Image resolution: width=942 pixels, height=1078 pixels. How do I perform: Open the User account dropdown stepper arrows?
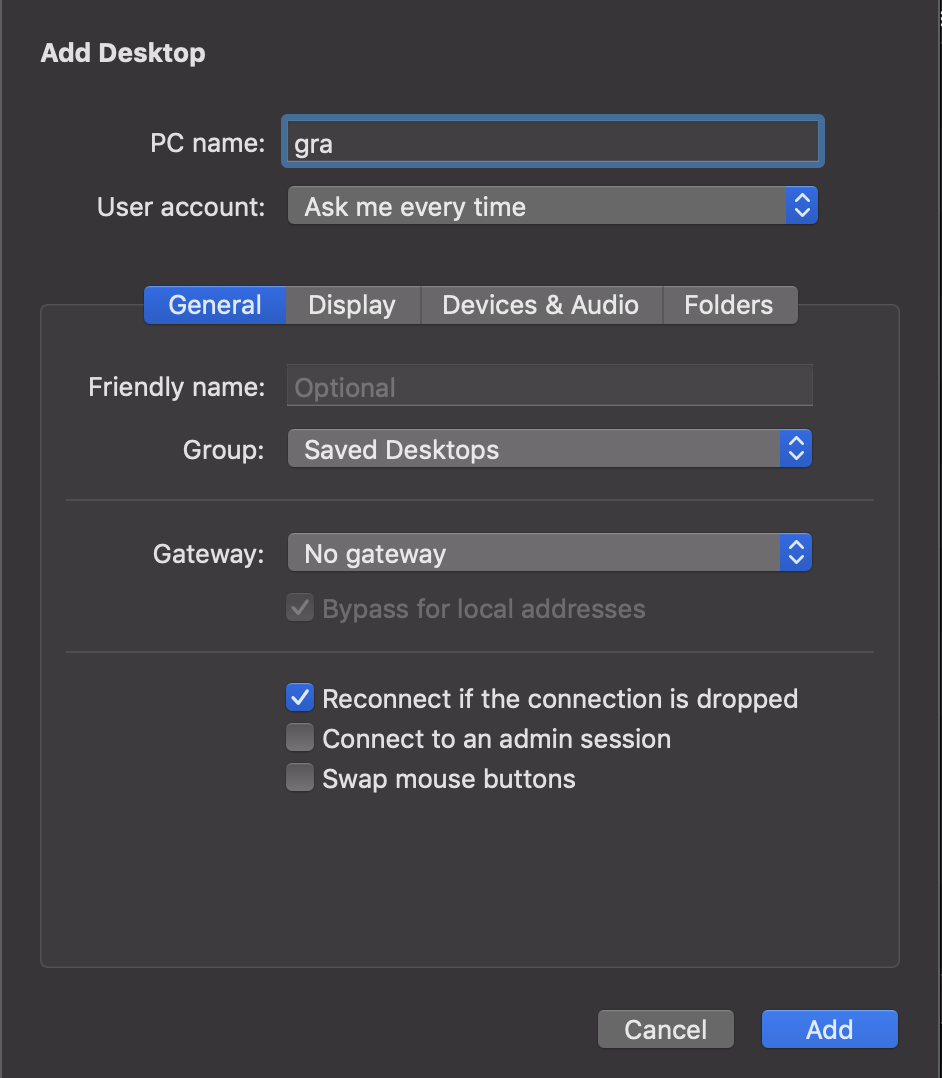pyautogui.click(x=802, y=205)
